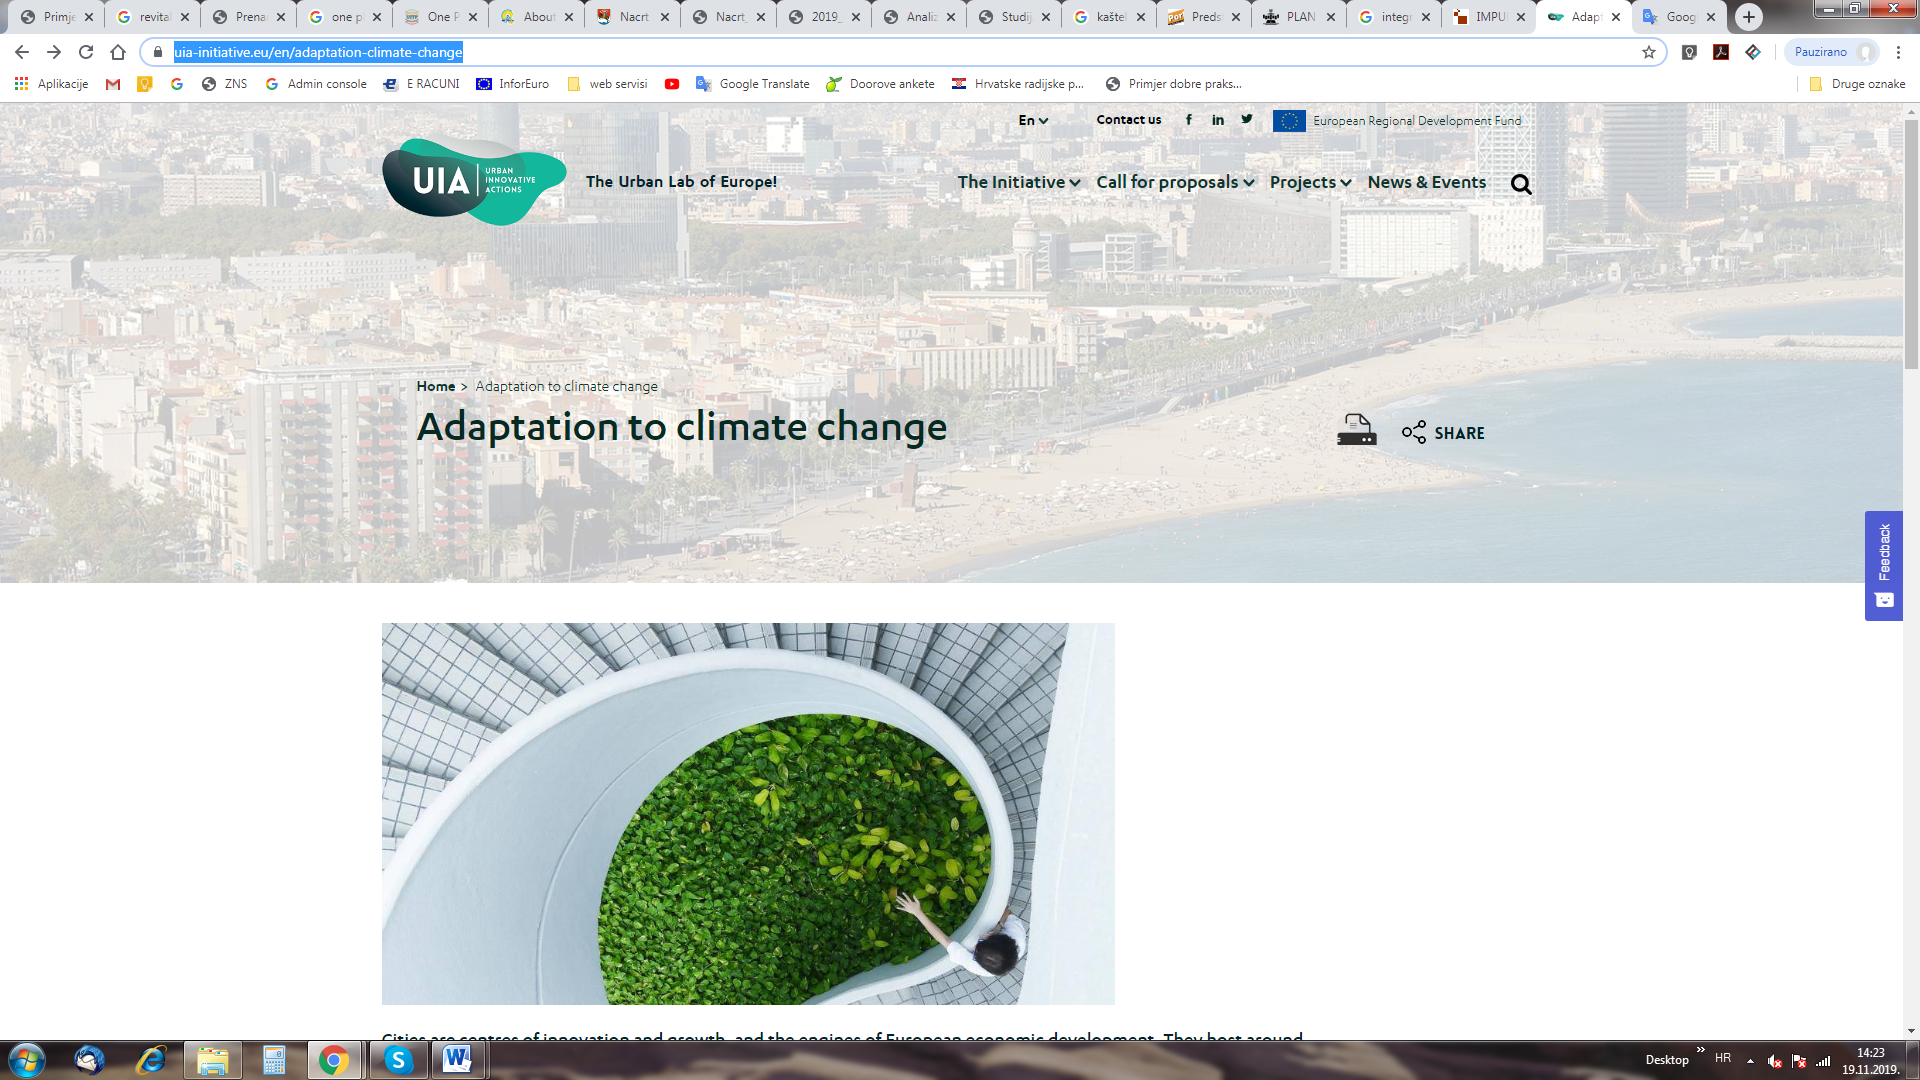The width and height of the screenshot is (1920, 1080).
Task: Bookmark this page with the star icon
Action: pos(1649,52)
